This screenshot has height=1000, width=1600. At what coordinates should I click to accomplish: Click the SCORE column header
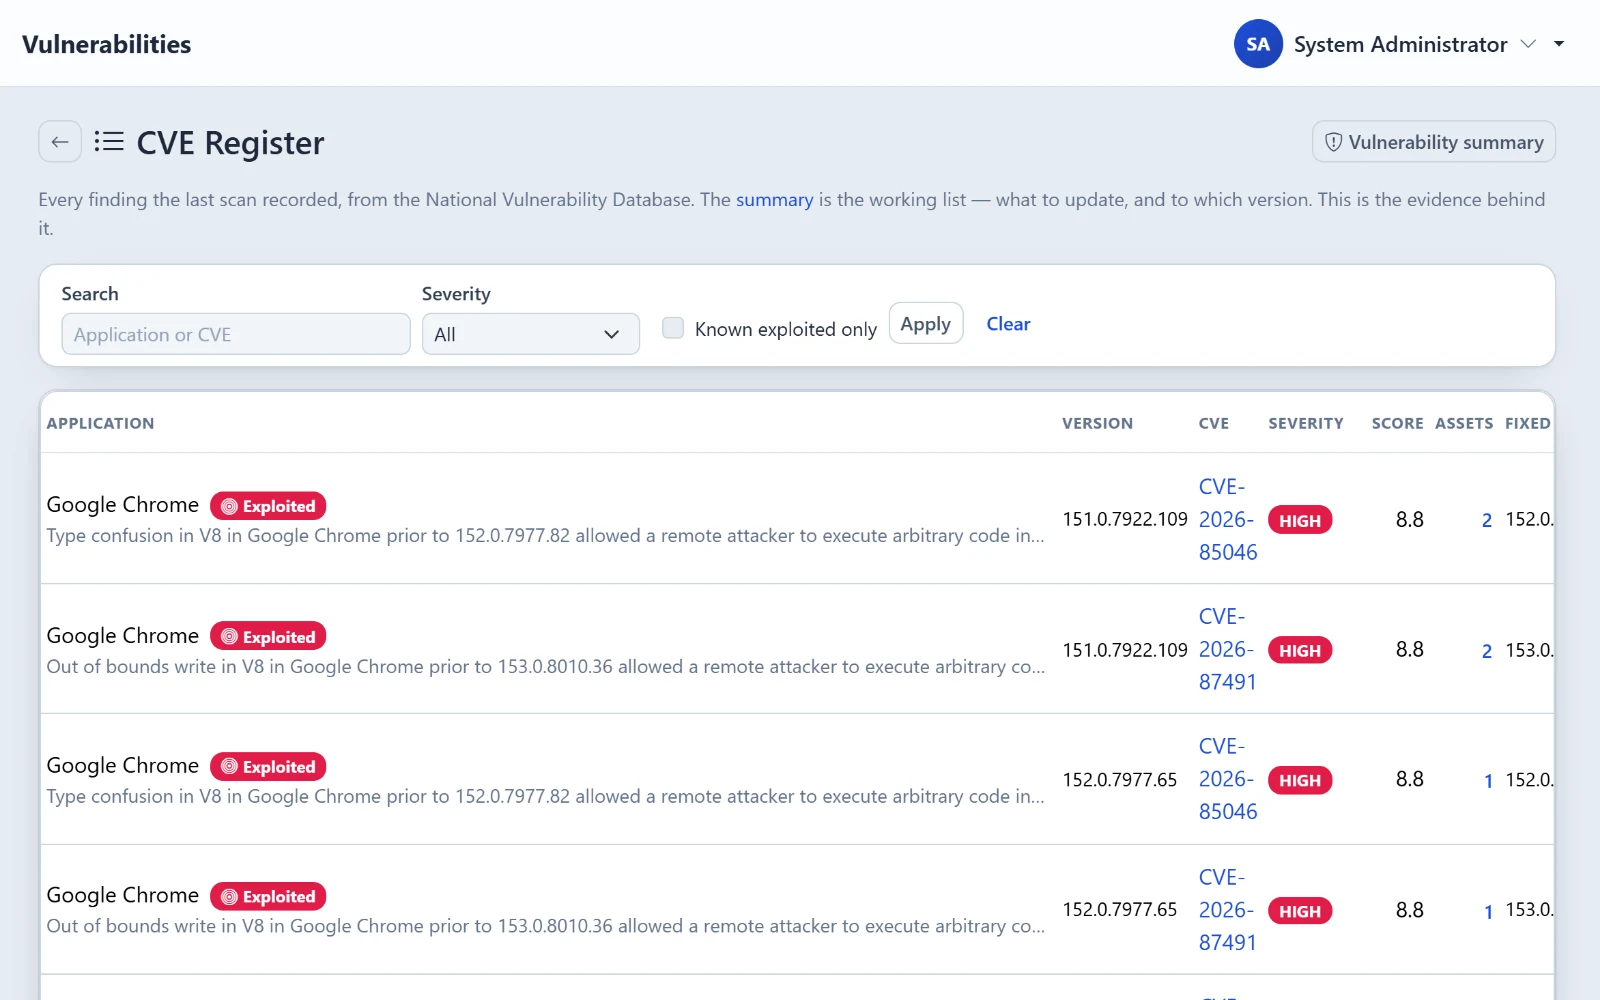pos(1397,423)
